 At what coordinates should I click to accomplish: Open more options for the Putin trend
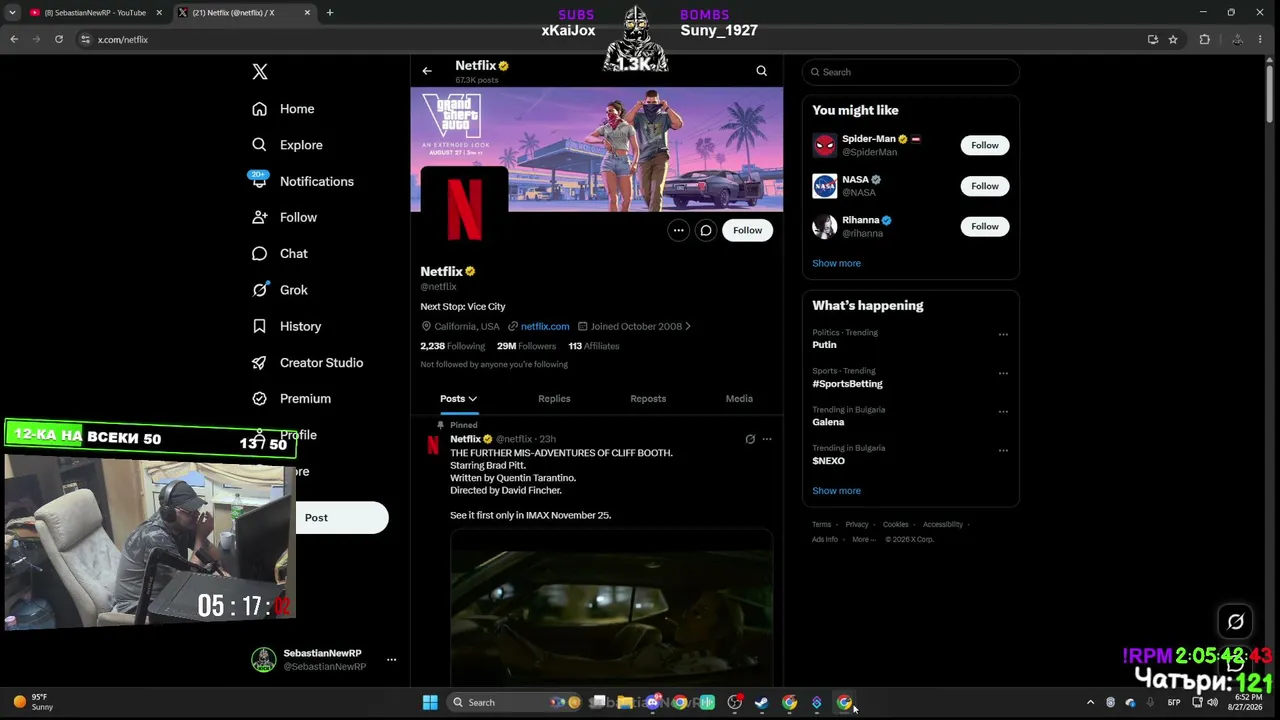(x=1003, y=335)
